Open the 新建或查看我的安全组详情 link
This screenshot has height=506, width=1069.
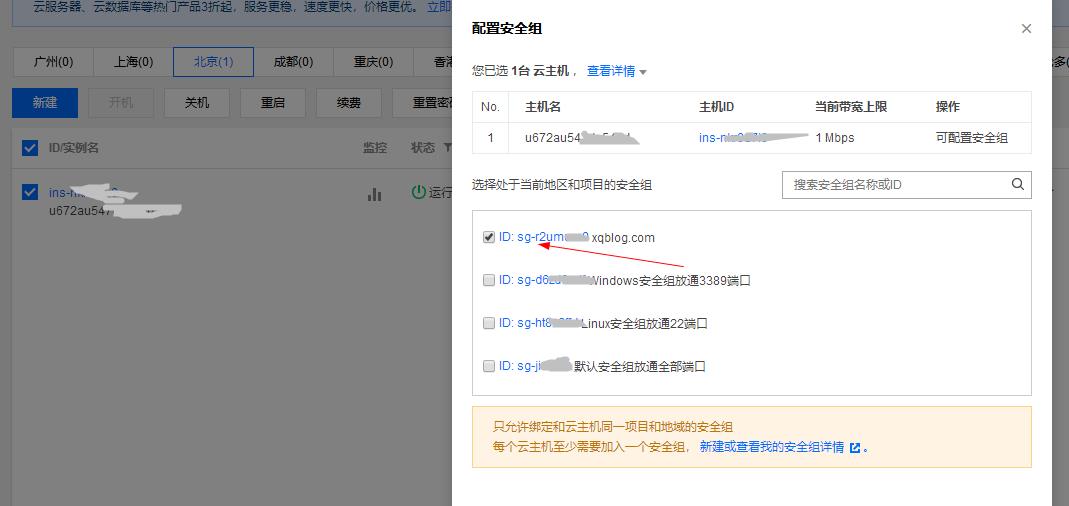771,447
